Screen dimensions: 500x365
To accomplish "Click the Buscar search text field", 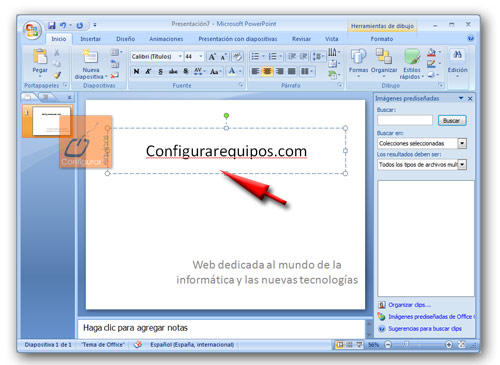I will coord(405,120).
